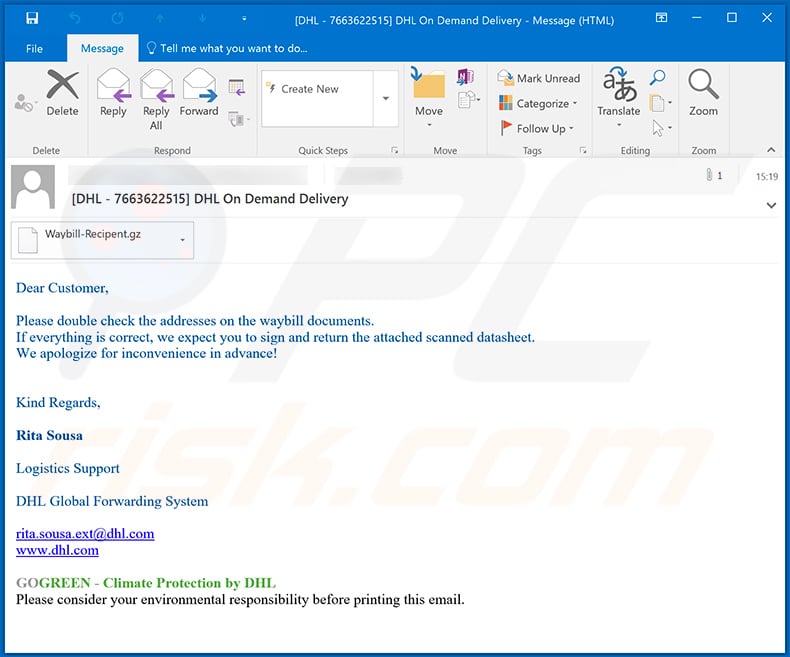Click the rita.sousa.ext@dhl.com link
This screenshot has height=657, width=790.
click(85, 534)
